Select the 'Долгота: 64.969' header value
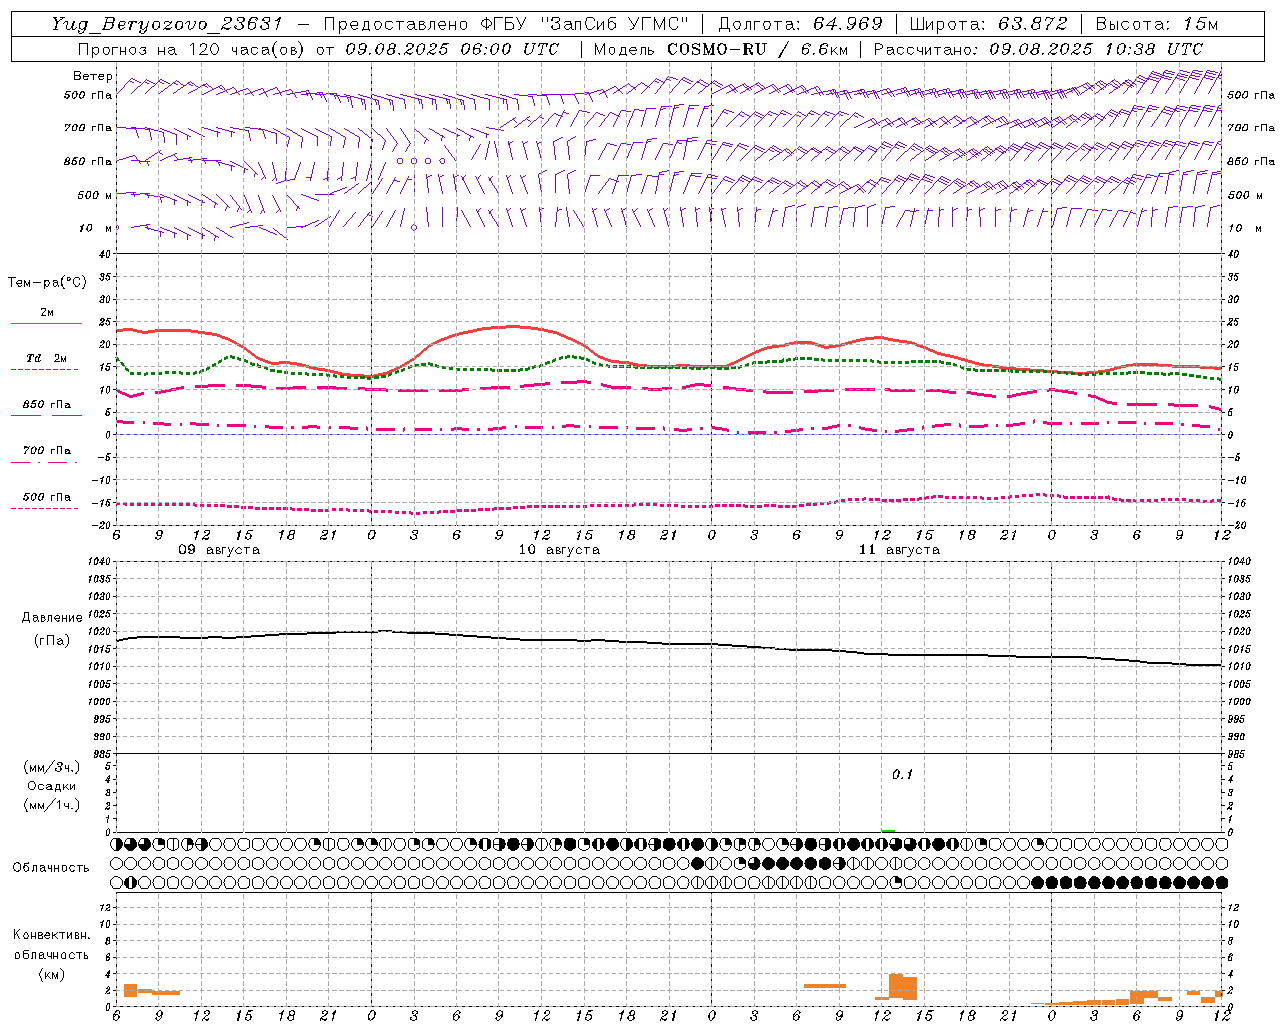 click(x=800, y=24)
